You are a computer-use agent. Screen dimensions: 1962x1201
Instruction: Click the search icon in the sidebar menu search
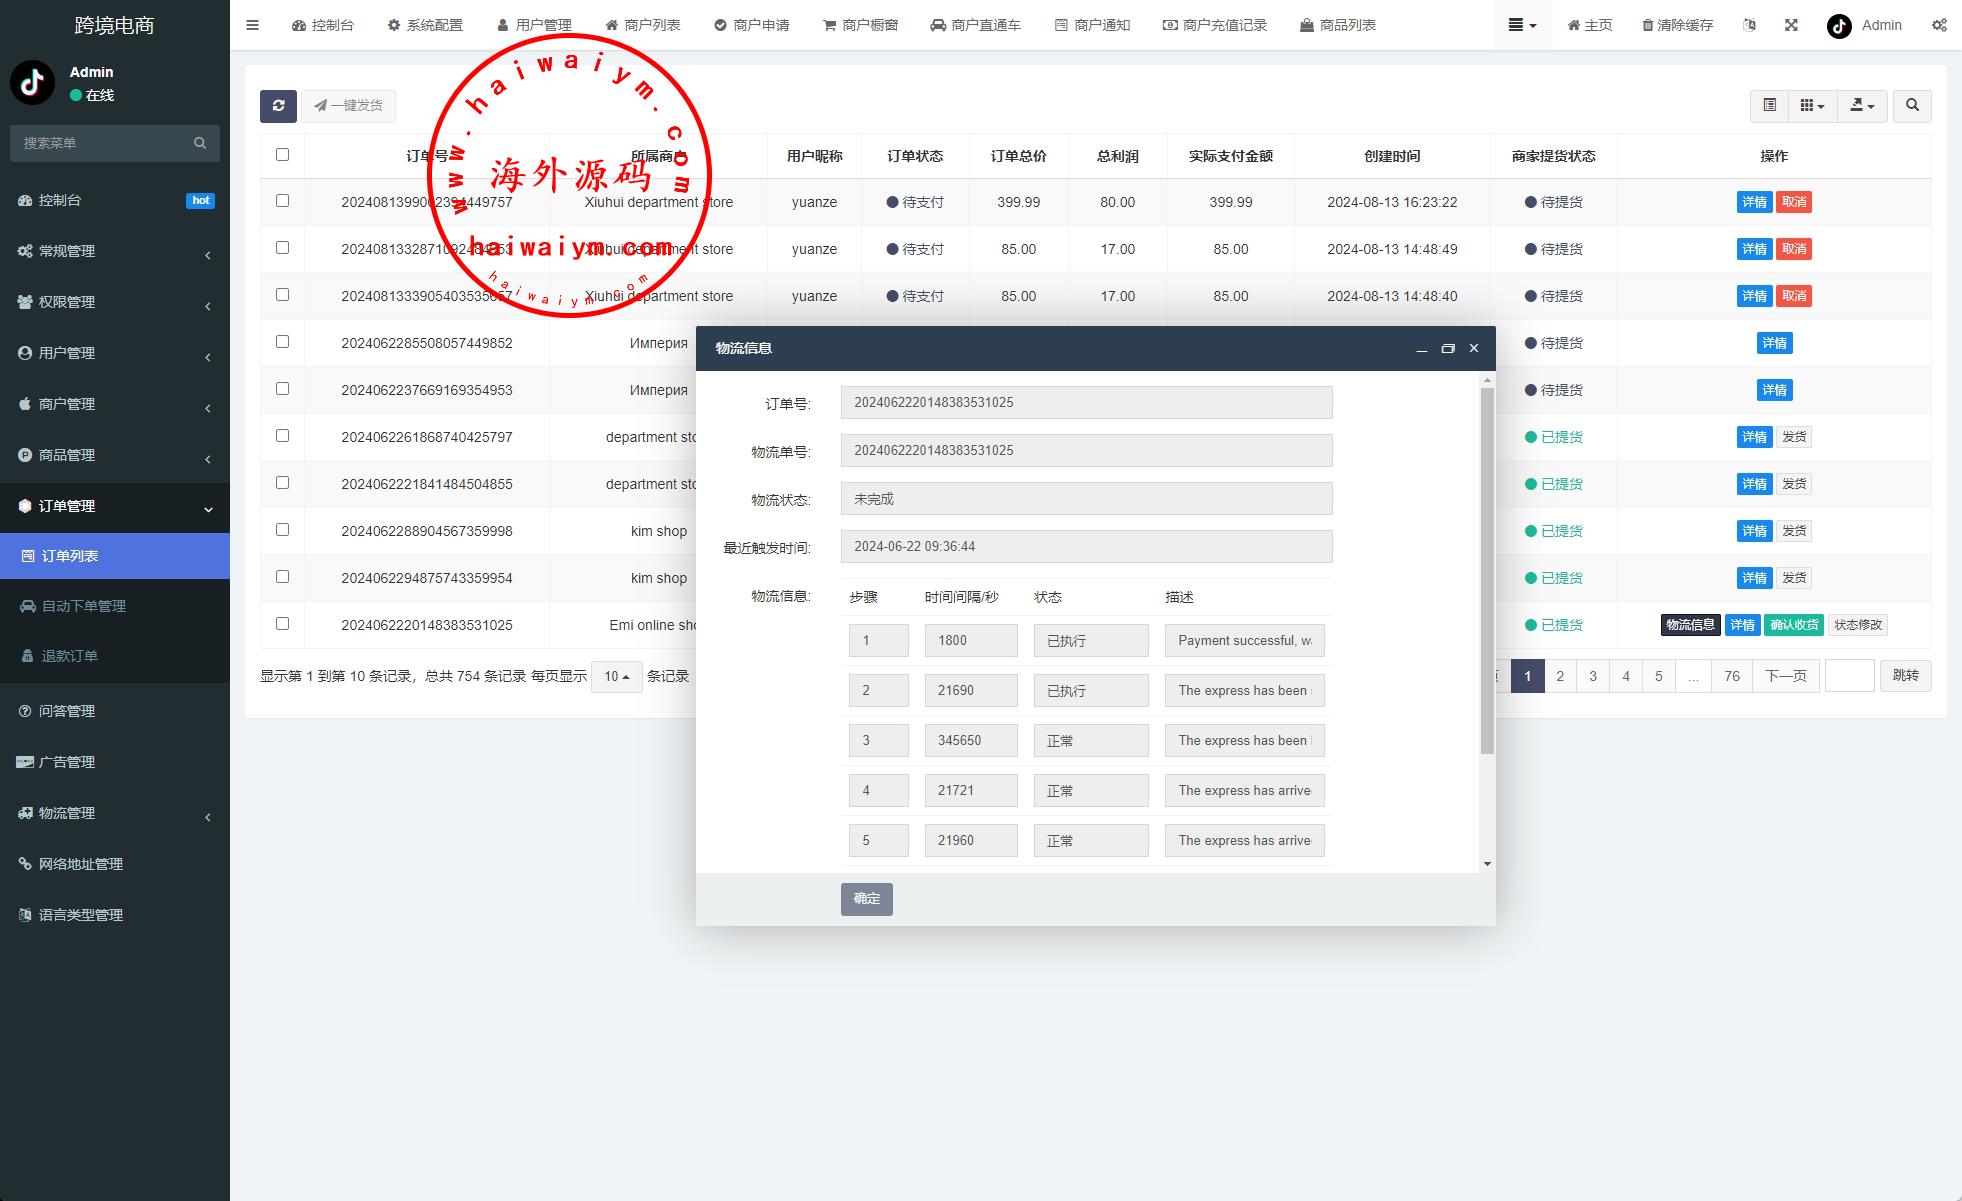pyautogui.click(x=200, y=143)
